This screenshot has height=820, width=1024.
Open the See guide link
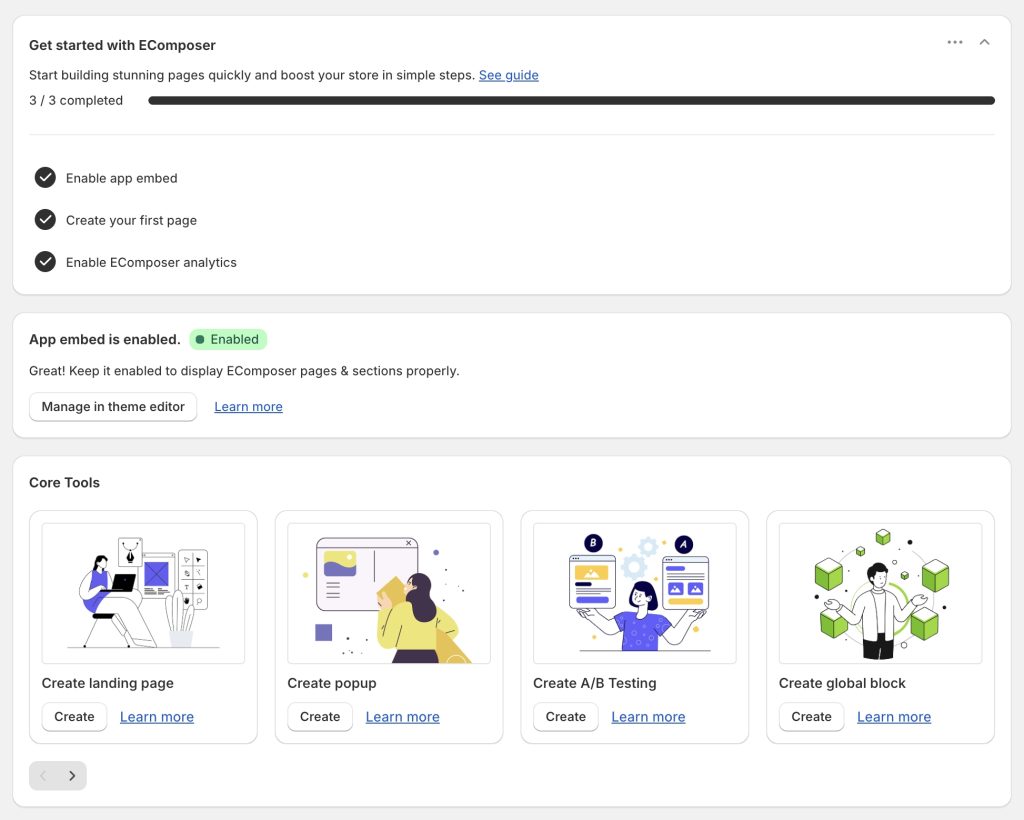(508, 75)
